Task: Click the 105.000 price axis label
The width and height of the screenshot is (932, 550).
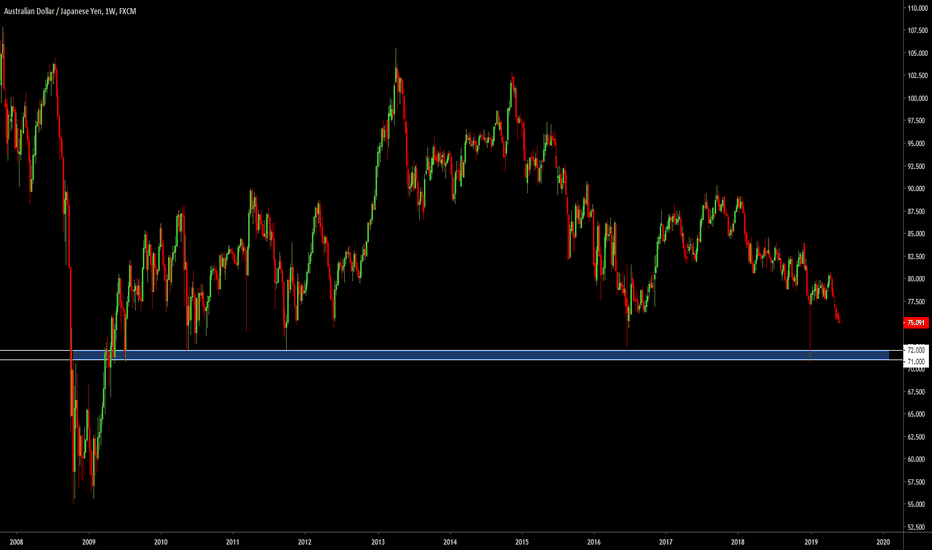Action: pyautogui.click(x=917, y=54)
